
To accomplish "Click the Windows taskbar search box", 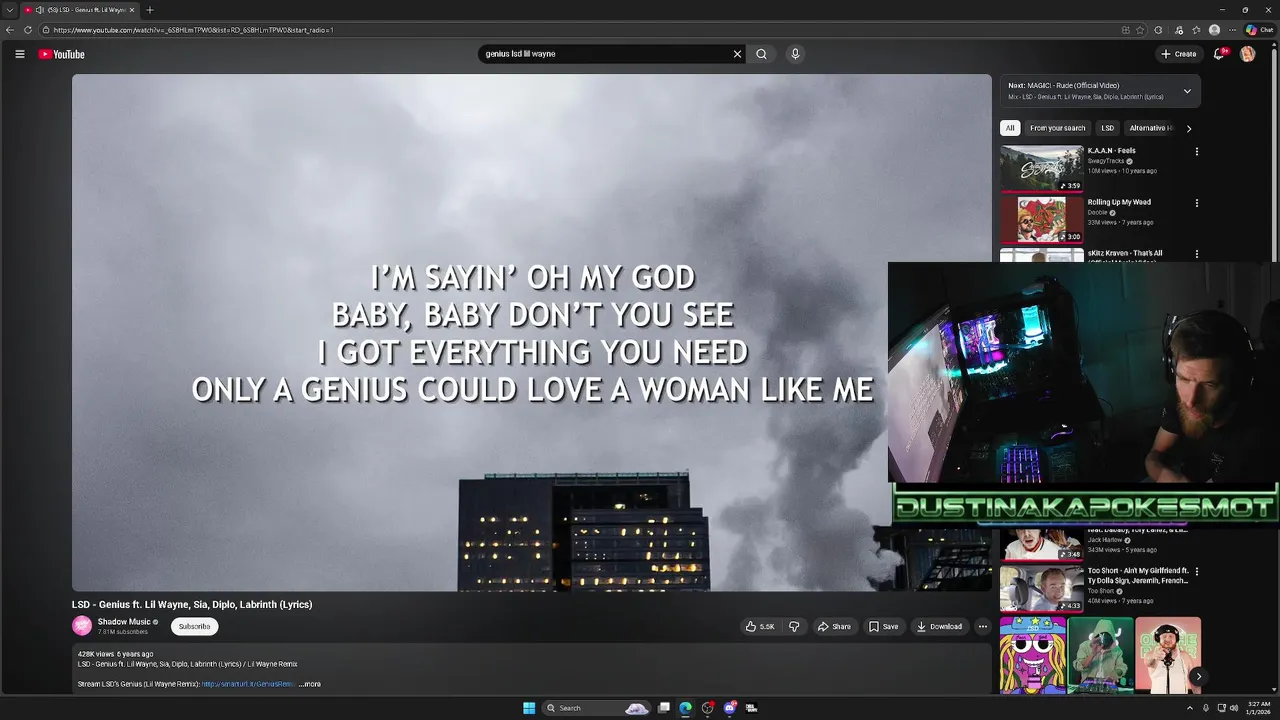I will (596, 708).
